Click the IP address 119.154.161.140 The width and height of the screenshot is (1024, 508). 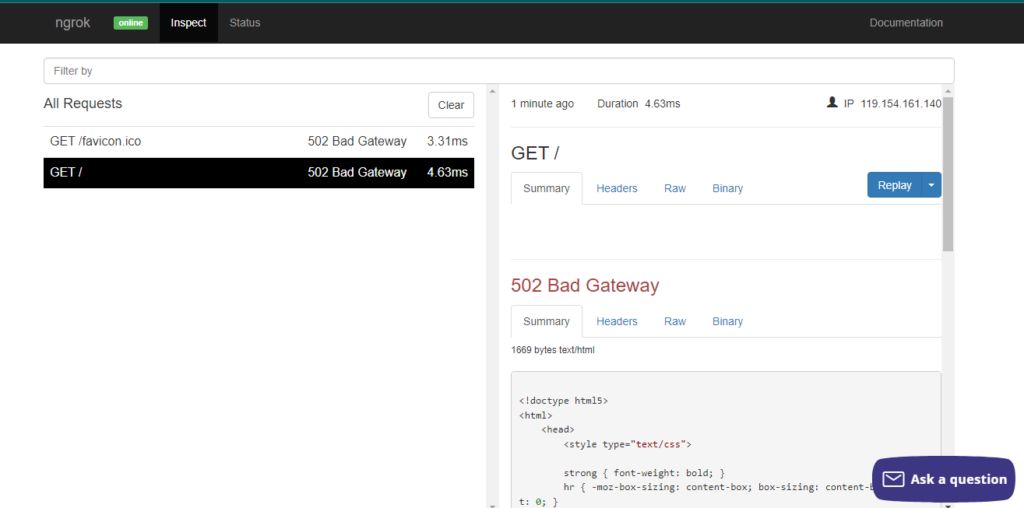coord(901,104)
